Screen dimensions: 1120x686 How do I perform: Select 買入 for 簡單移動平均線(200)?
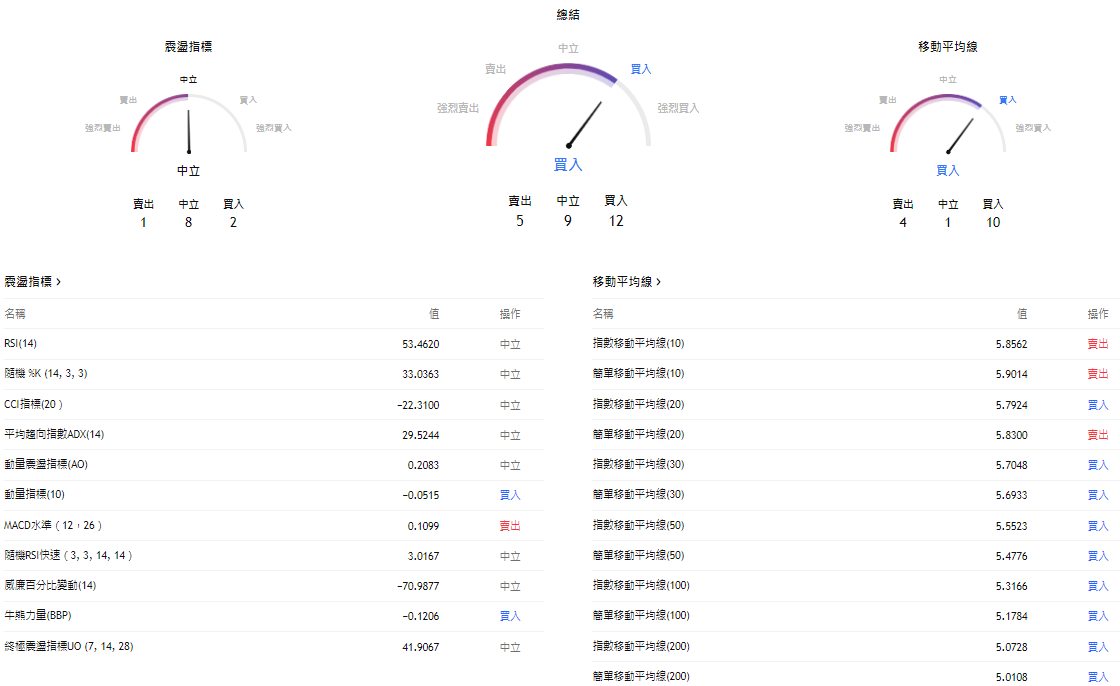point(1099,676)
